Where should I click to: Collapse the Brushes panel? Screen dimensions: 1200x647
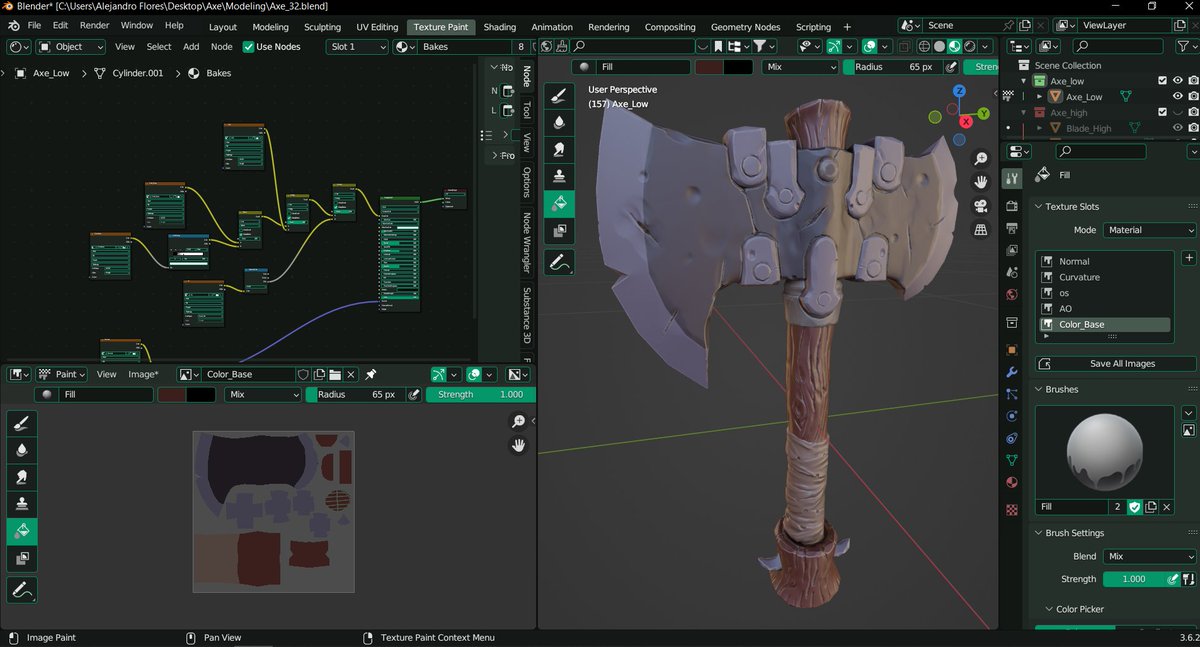tap(1040, 389)
